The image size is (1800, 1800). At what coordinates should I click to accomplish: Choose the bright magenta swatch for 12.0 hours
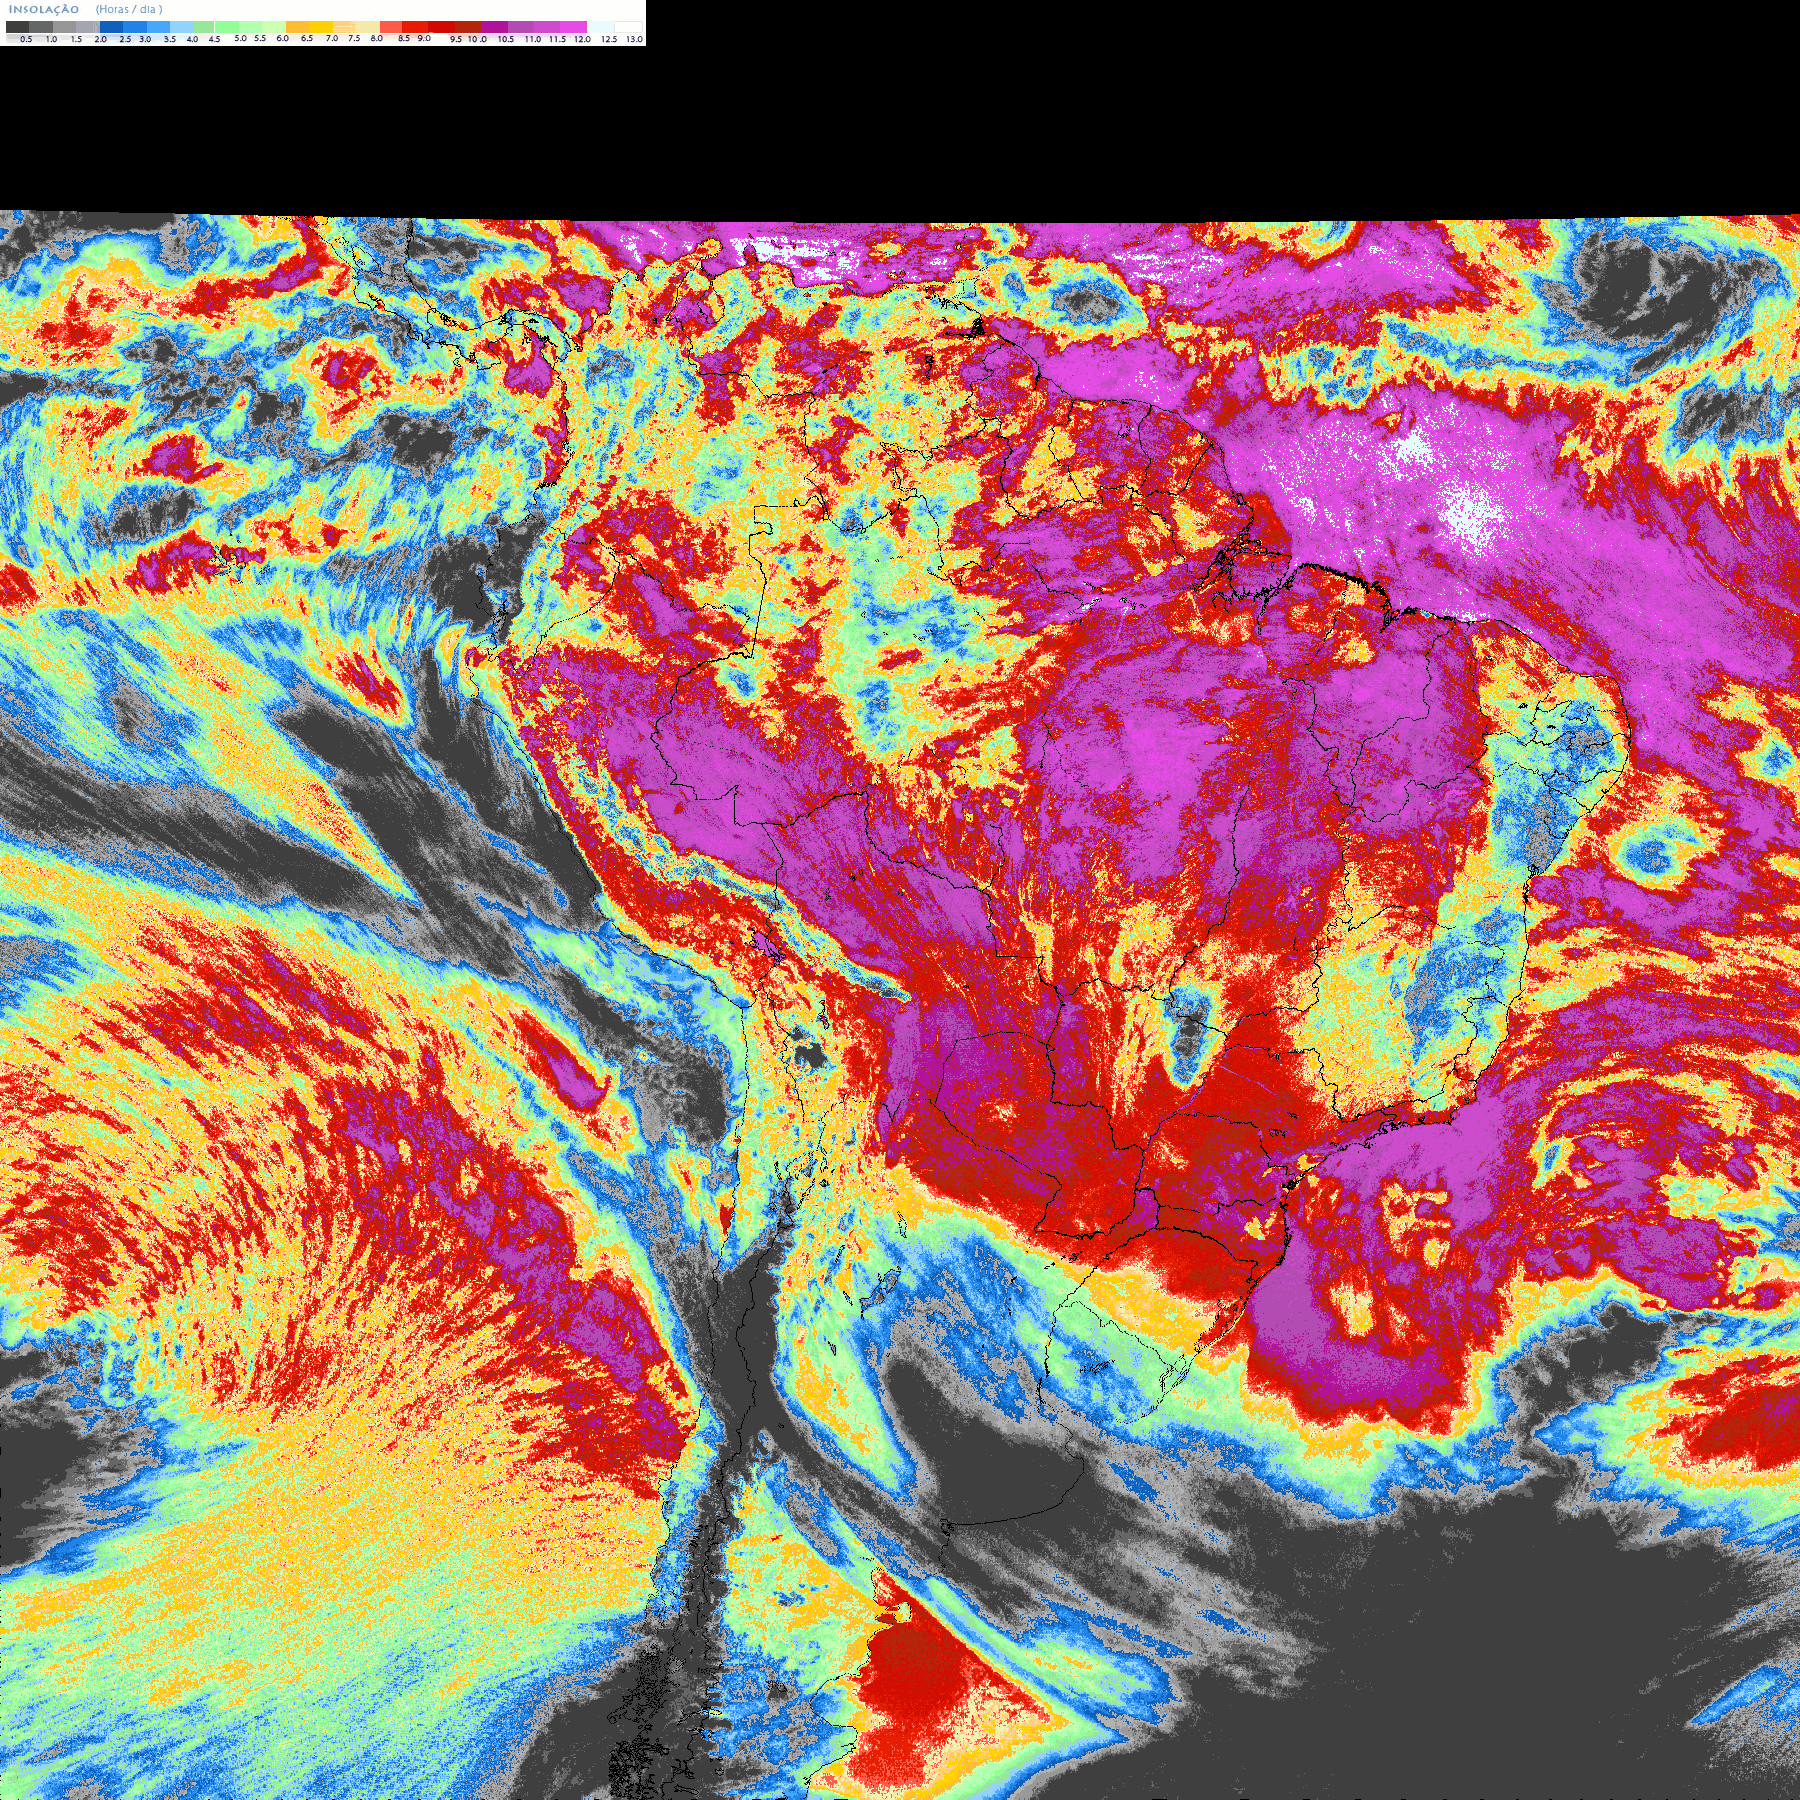click(x=573, y=27)
